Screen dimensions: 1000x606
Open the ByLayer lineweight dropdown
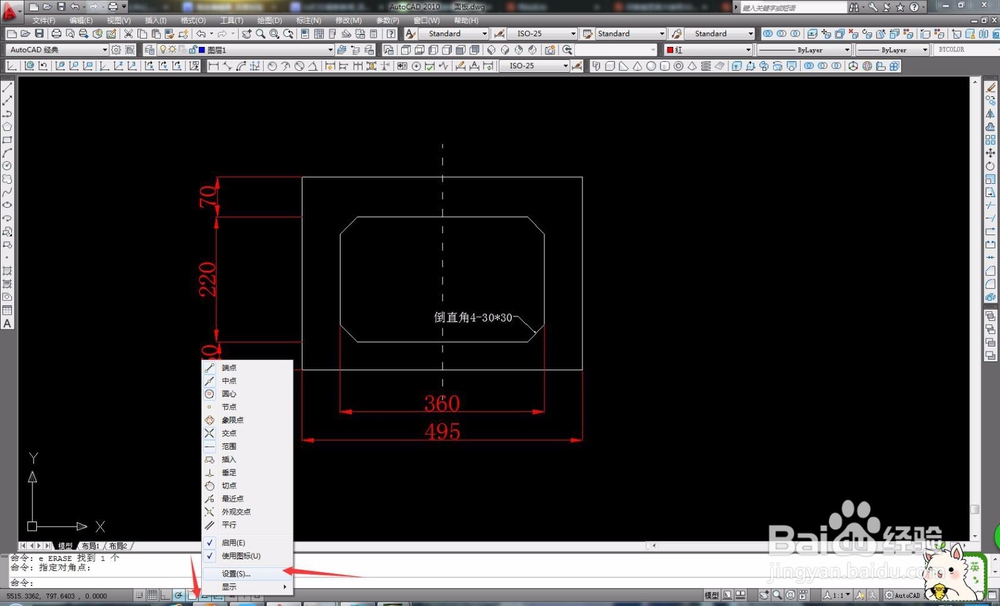(x=892, y=50)
